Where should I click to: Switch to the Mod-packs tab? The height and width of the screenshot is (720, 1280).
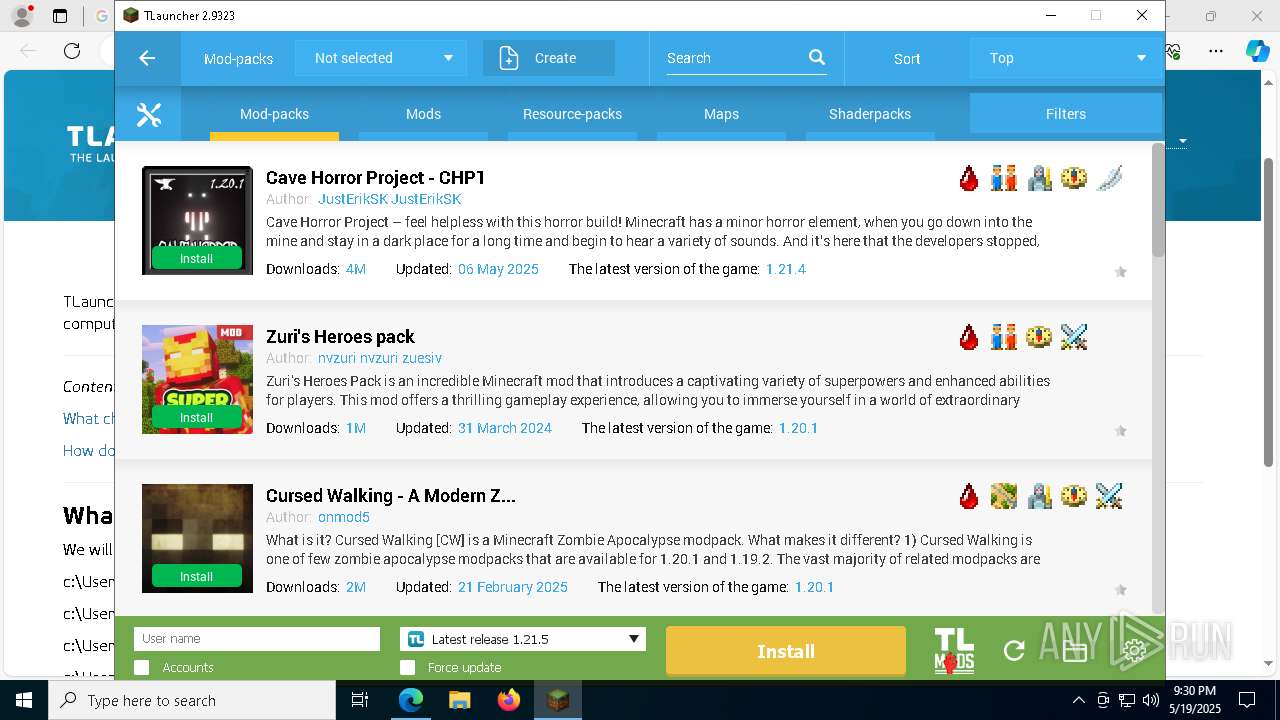tap(274, 114)
